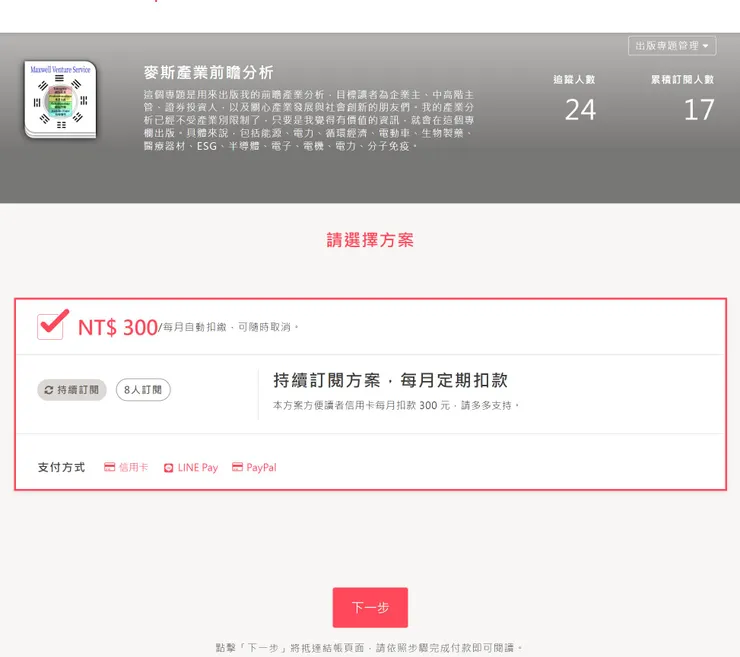Click the card icon before PayPal
The width and height of the screenshot is (740, 657).
[x=237, y=467]
